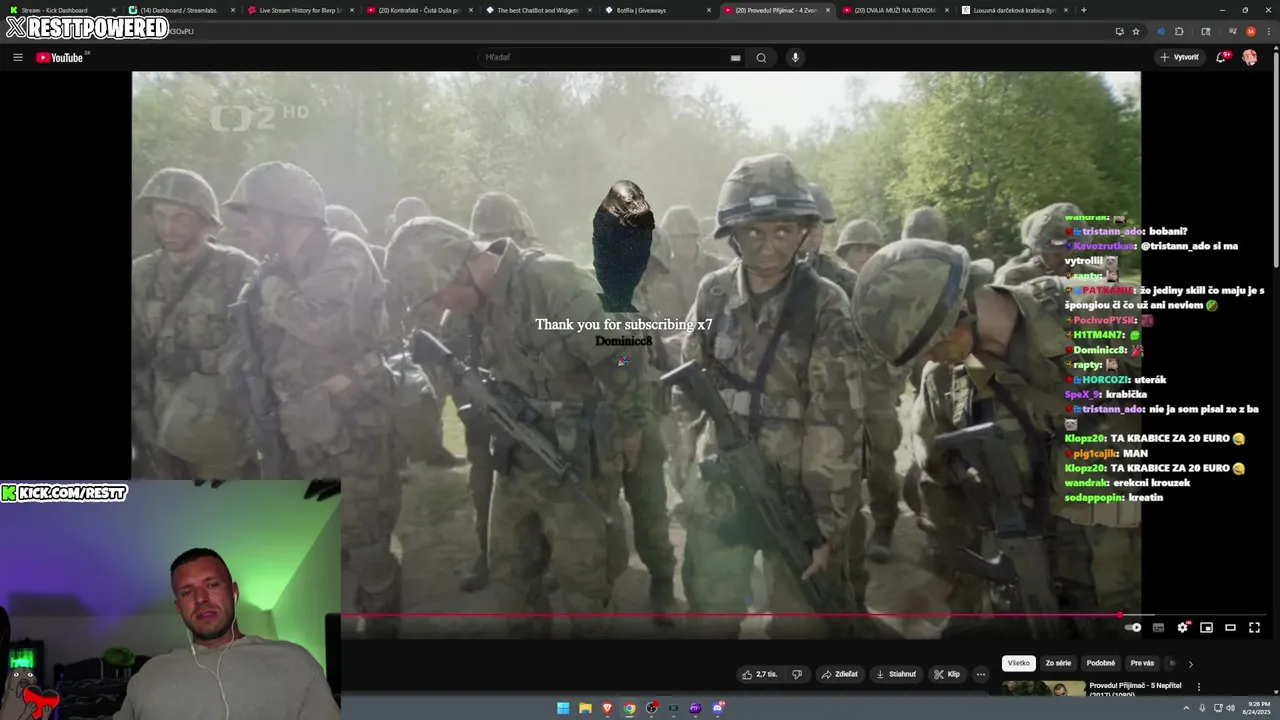Screen dimensions: 1280x720
Task: Enable miniplayer mode
Action: [1207, 627]
